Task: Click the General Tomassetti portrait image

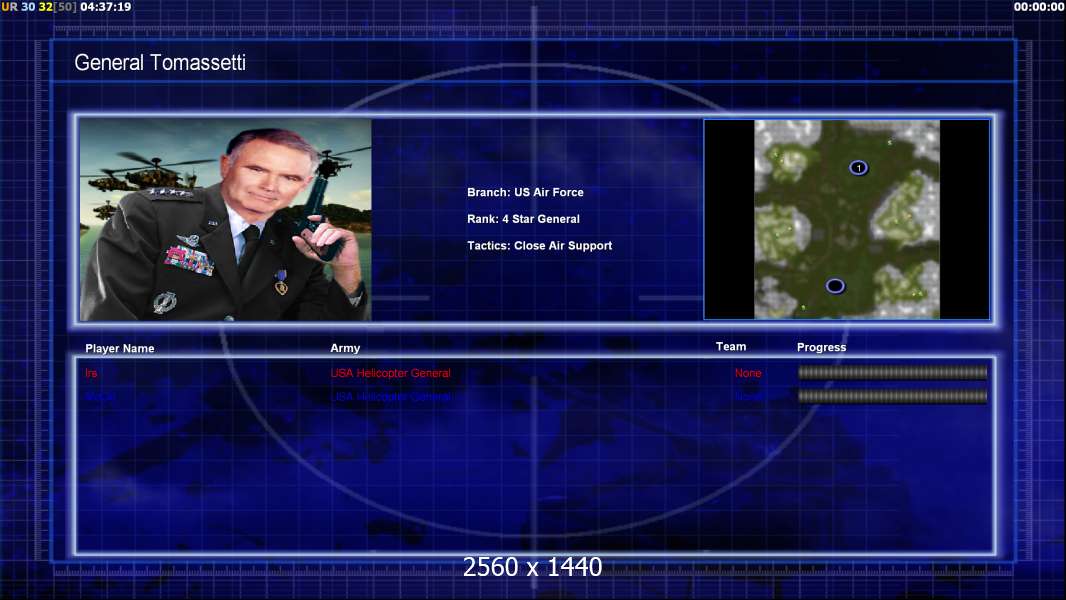Action: pyautogui.click(x=226, y=219)
